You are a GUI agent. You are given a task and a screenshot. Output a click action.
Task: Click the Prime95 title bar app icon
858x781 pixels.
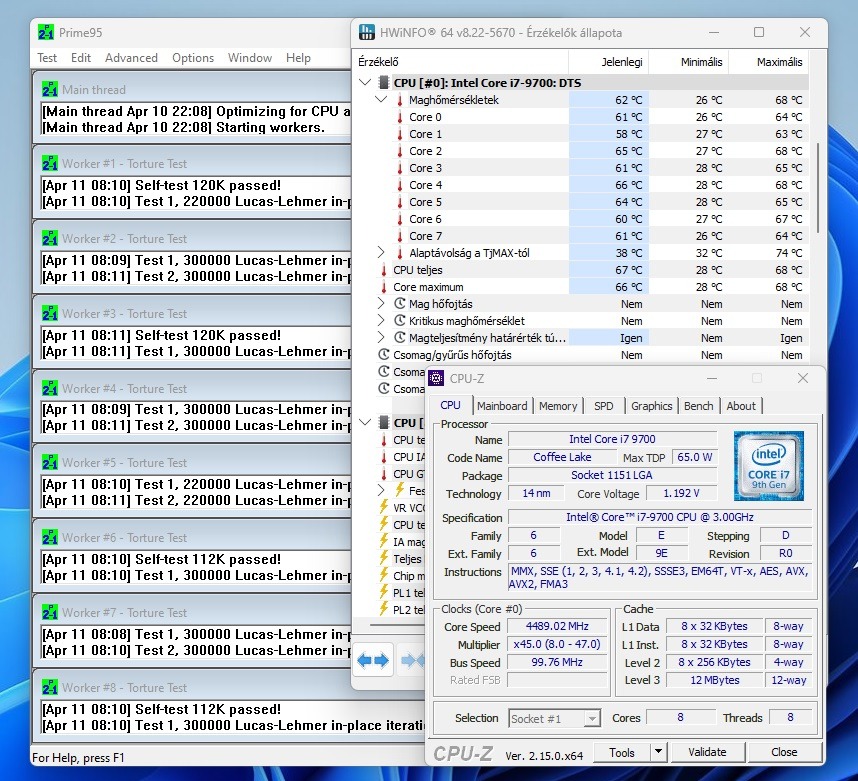46,32
